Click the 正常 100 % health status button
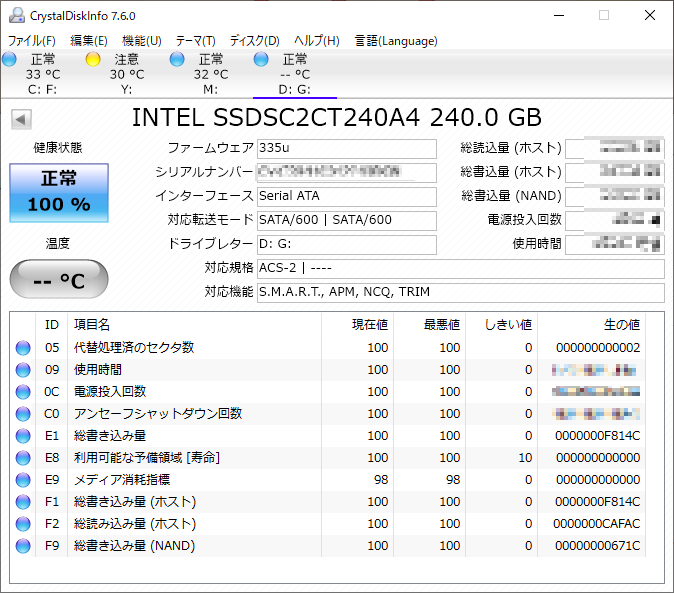 (x=59, y=193)
